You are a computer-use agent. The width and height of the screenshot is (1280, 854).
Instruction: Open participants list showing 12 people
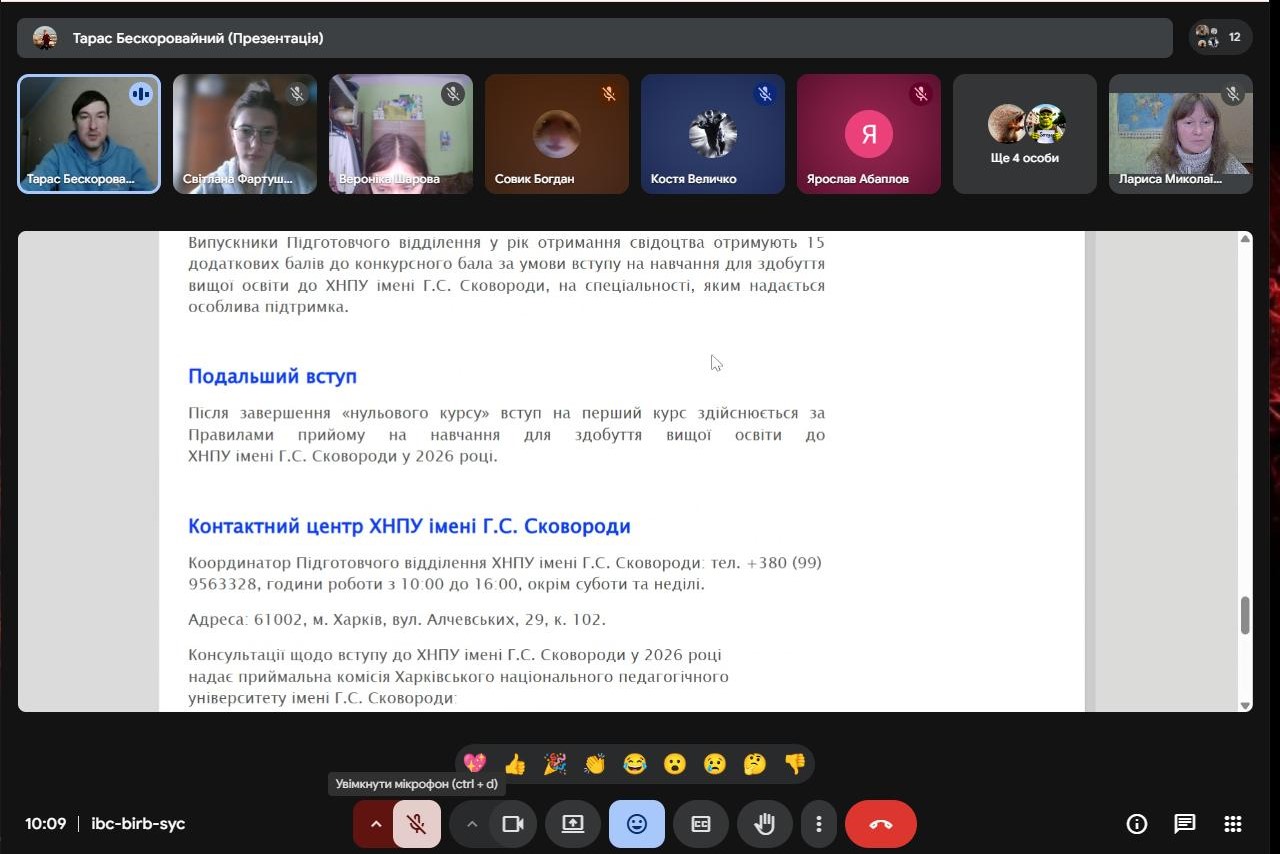[1221, 38]
